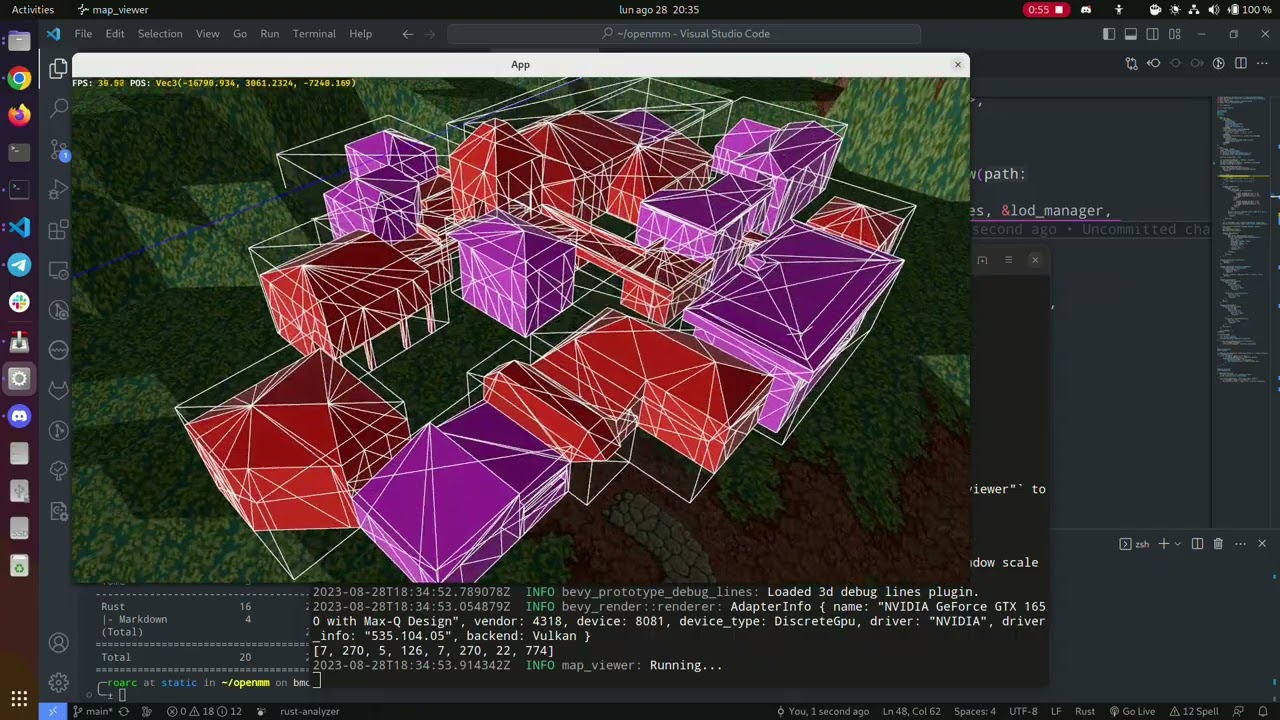Click Go Live in status bar
This screenshot has height=720, width=1280.
coord(1131,711)
